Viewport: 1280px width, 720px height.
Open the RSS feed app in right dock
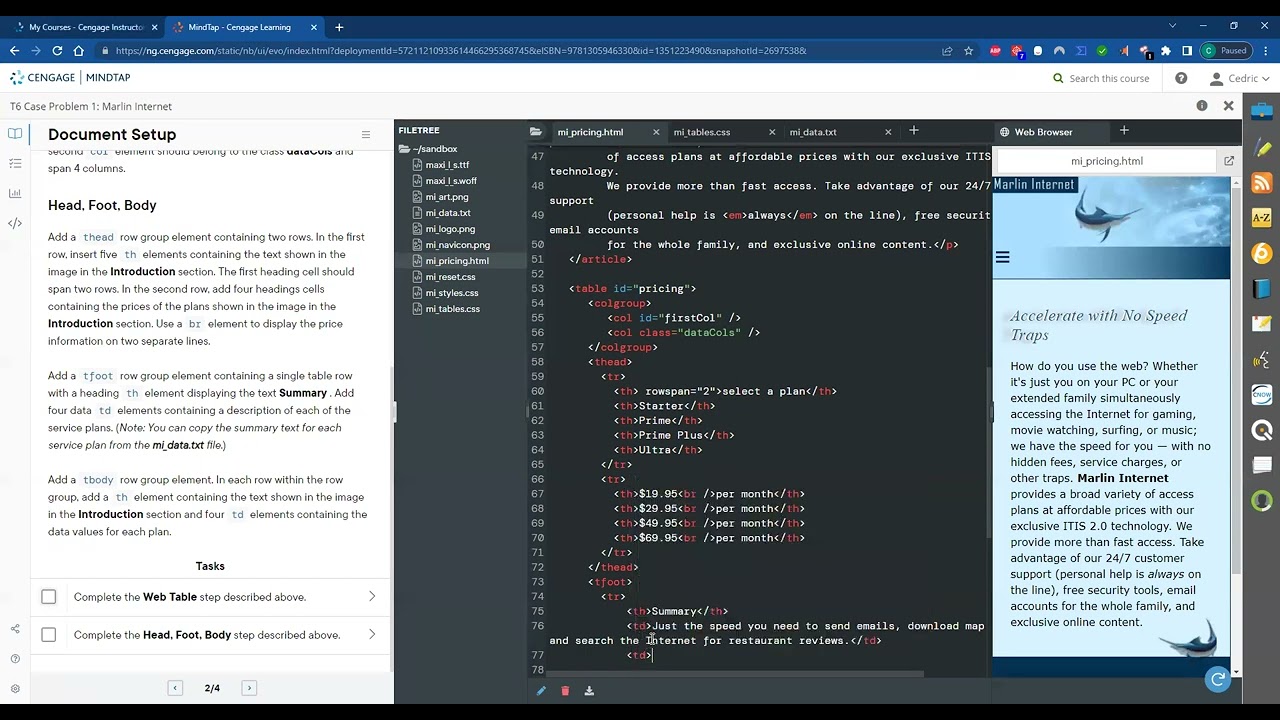tap(1262, 183)
